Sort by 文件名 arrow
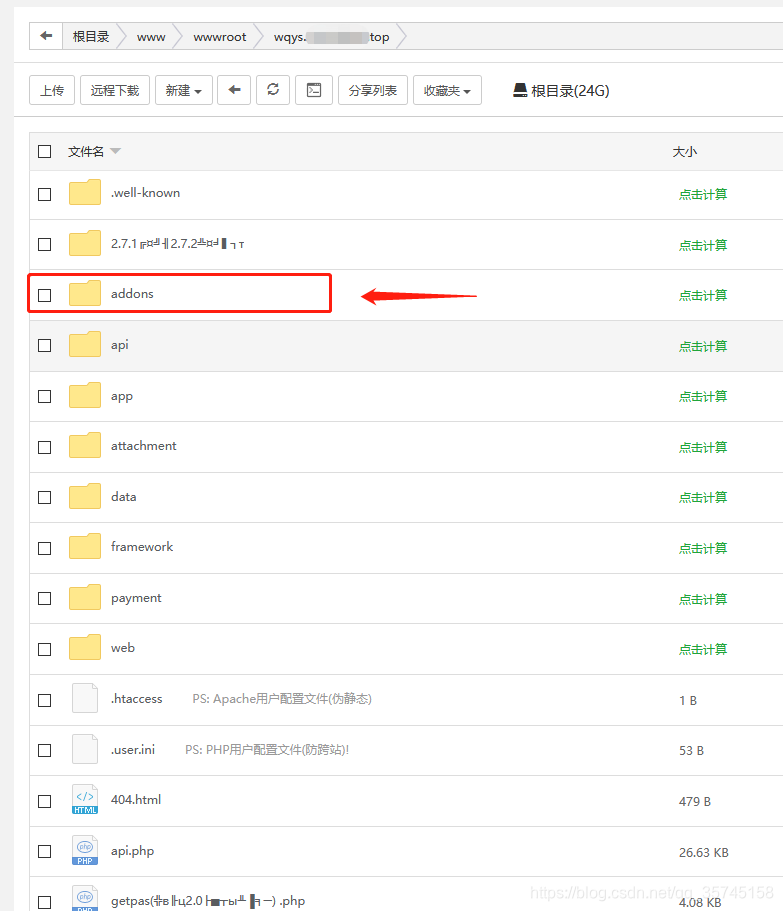 click(x=116, y=151)
